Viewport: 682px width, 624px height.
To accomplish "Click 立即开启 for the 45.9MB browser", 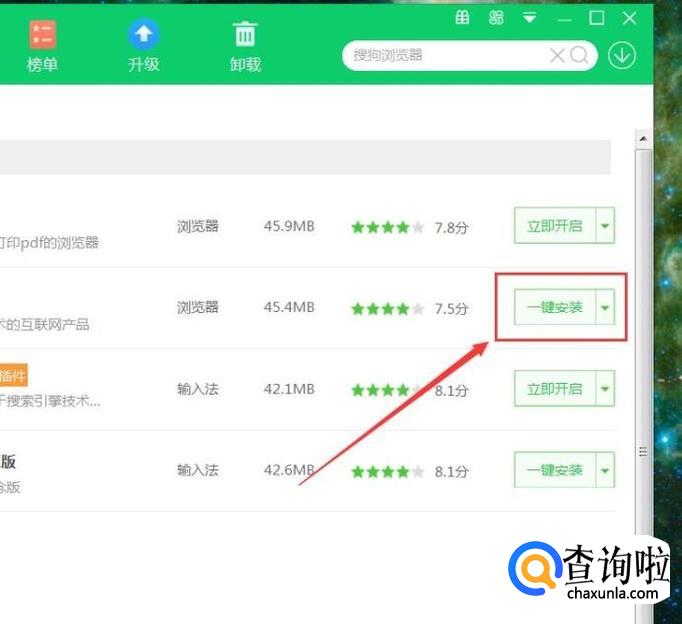I will [555, 226].
